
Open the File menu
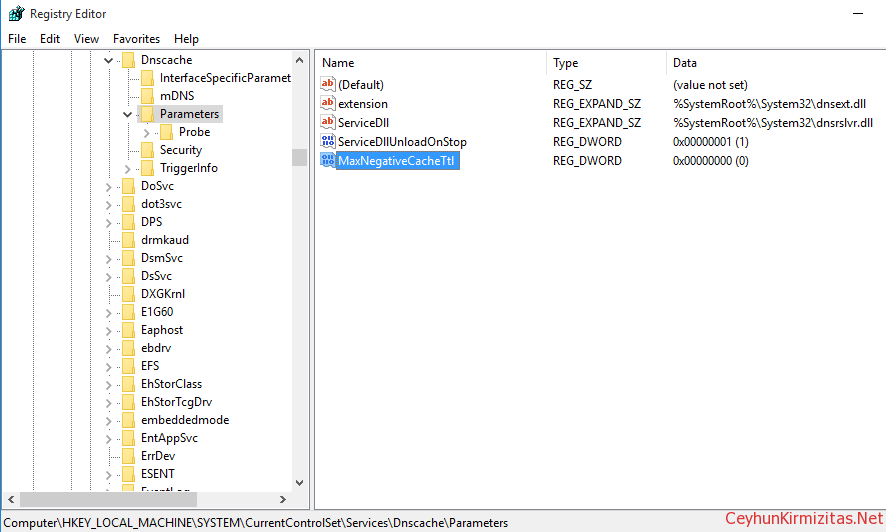(x=17, y=39)
